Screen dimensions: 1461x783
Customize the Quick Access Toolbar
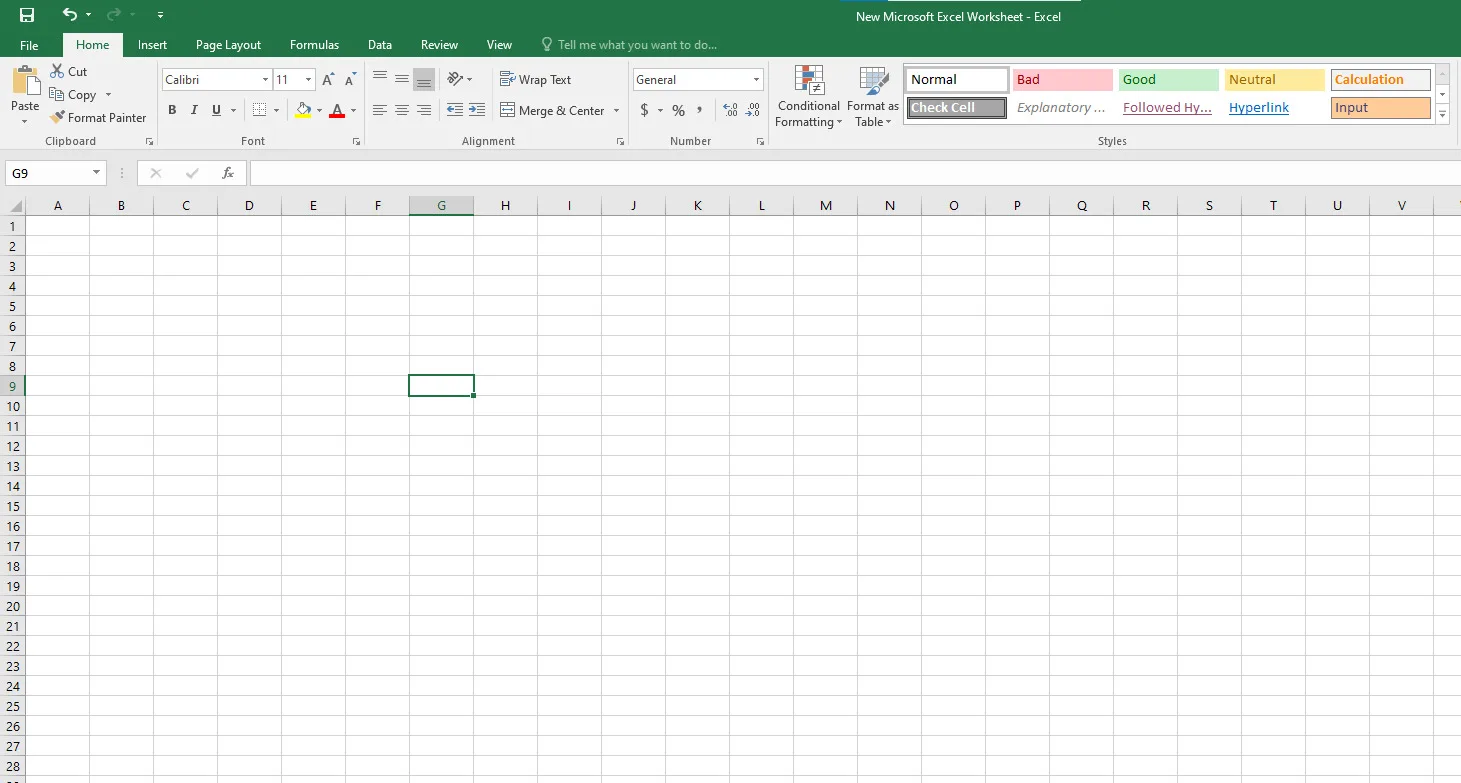pos(161,15)
